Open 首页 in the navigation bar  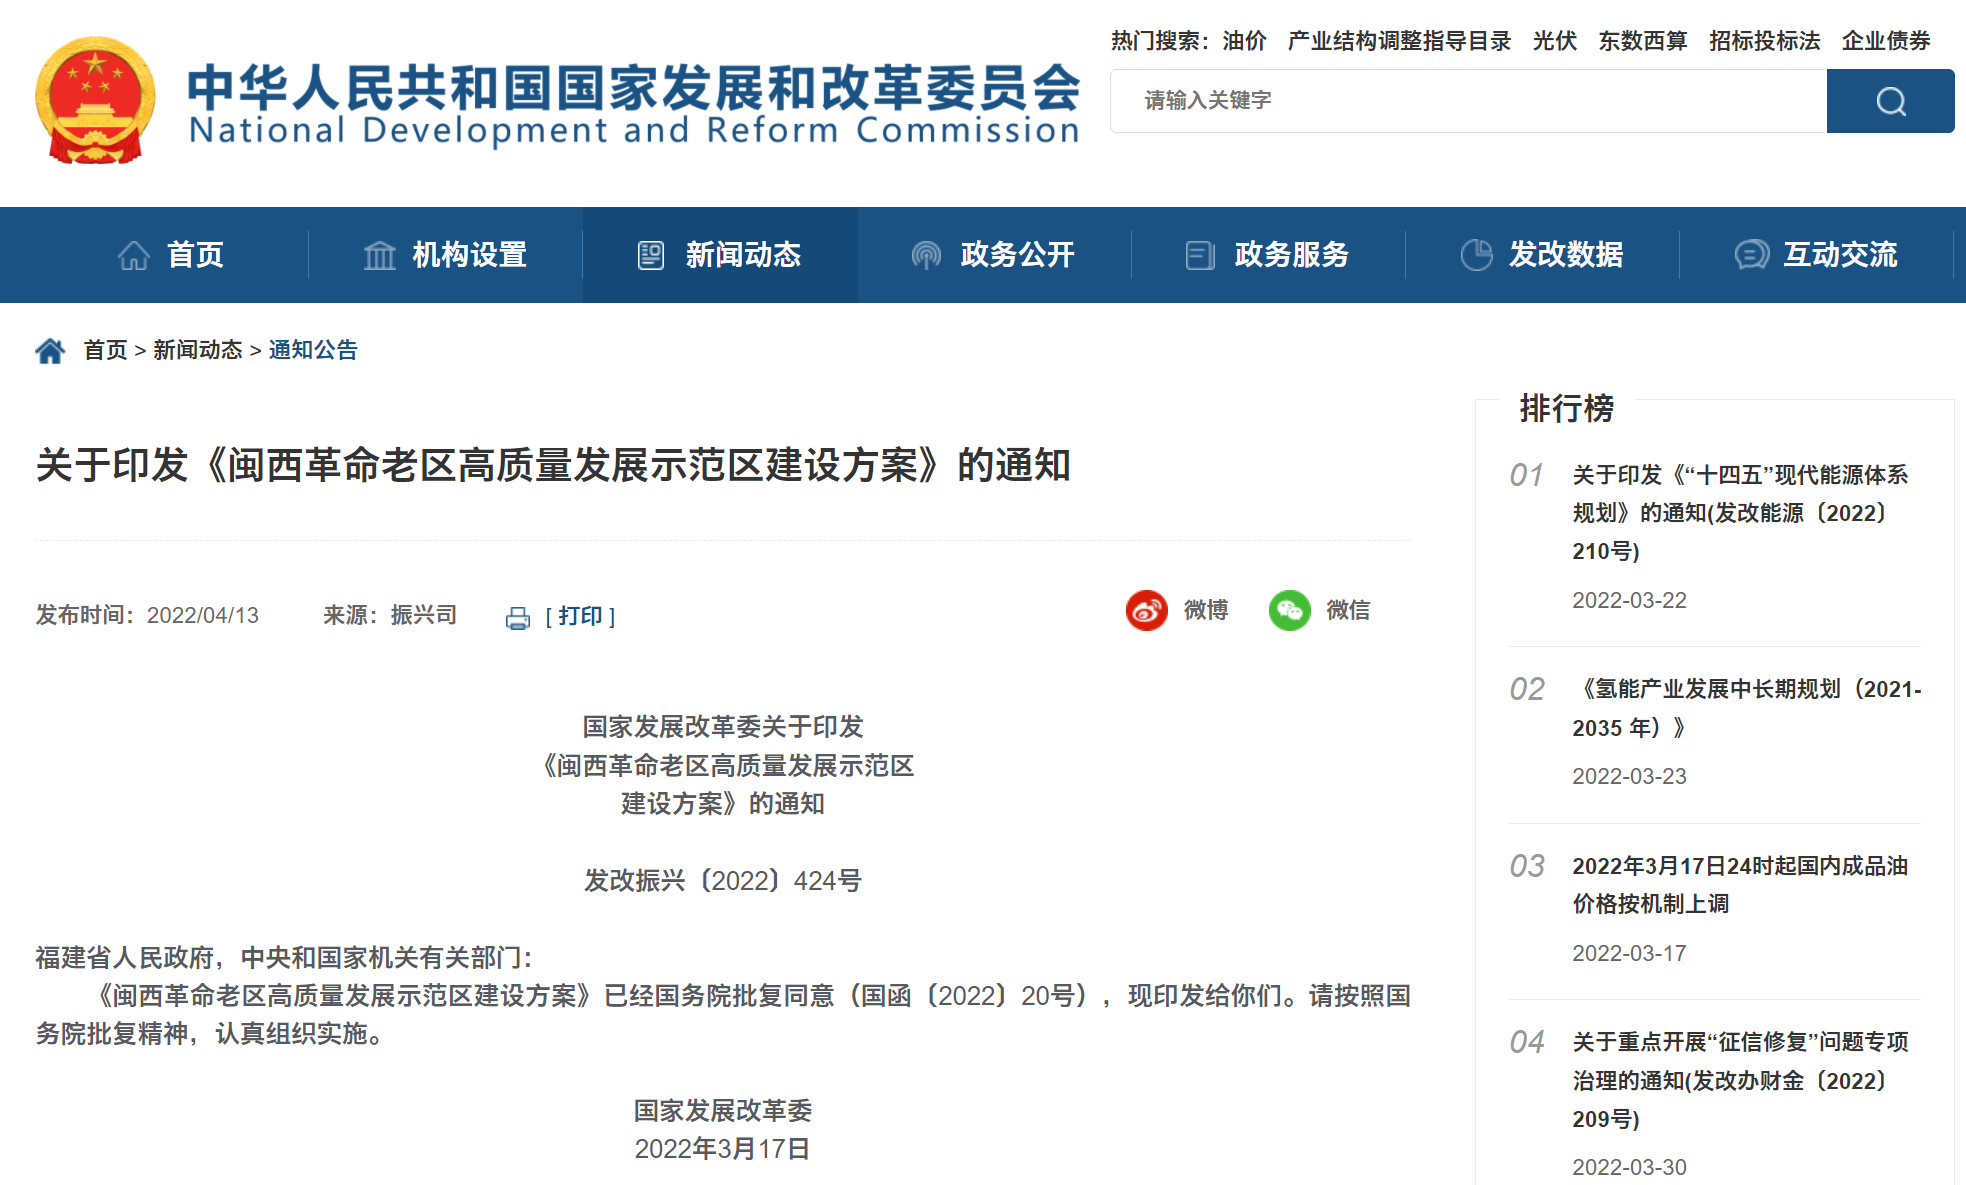(x=171, y=255)
